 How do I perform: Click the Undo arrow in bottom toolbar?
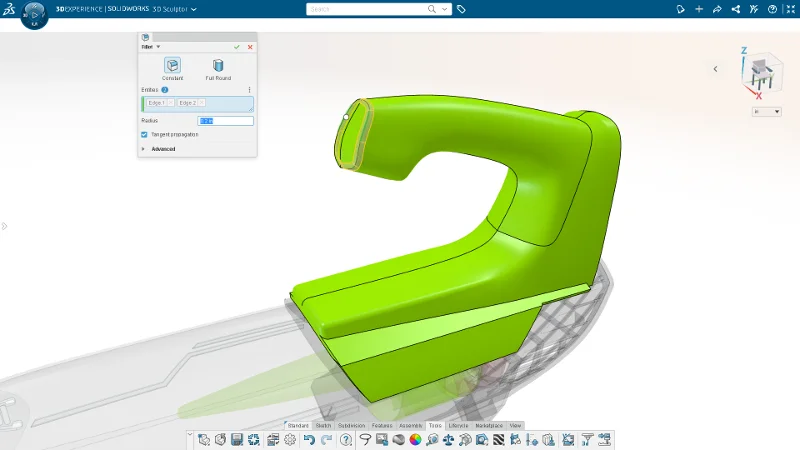click(309, 439)
